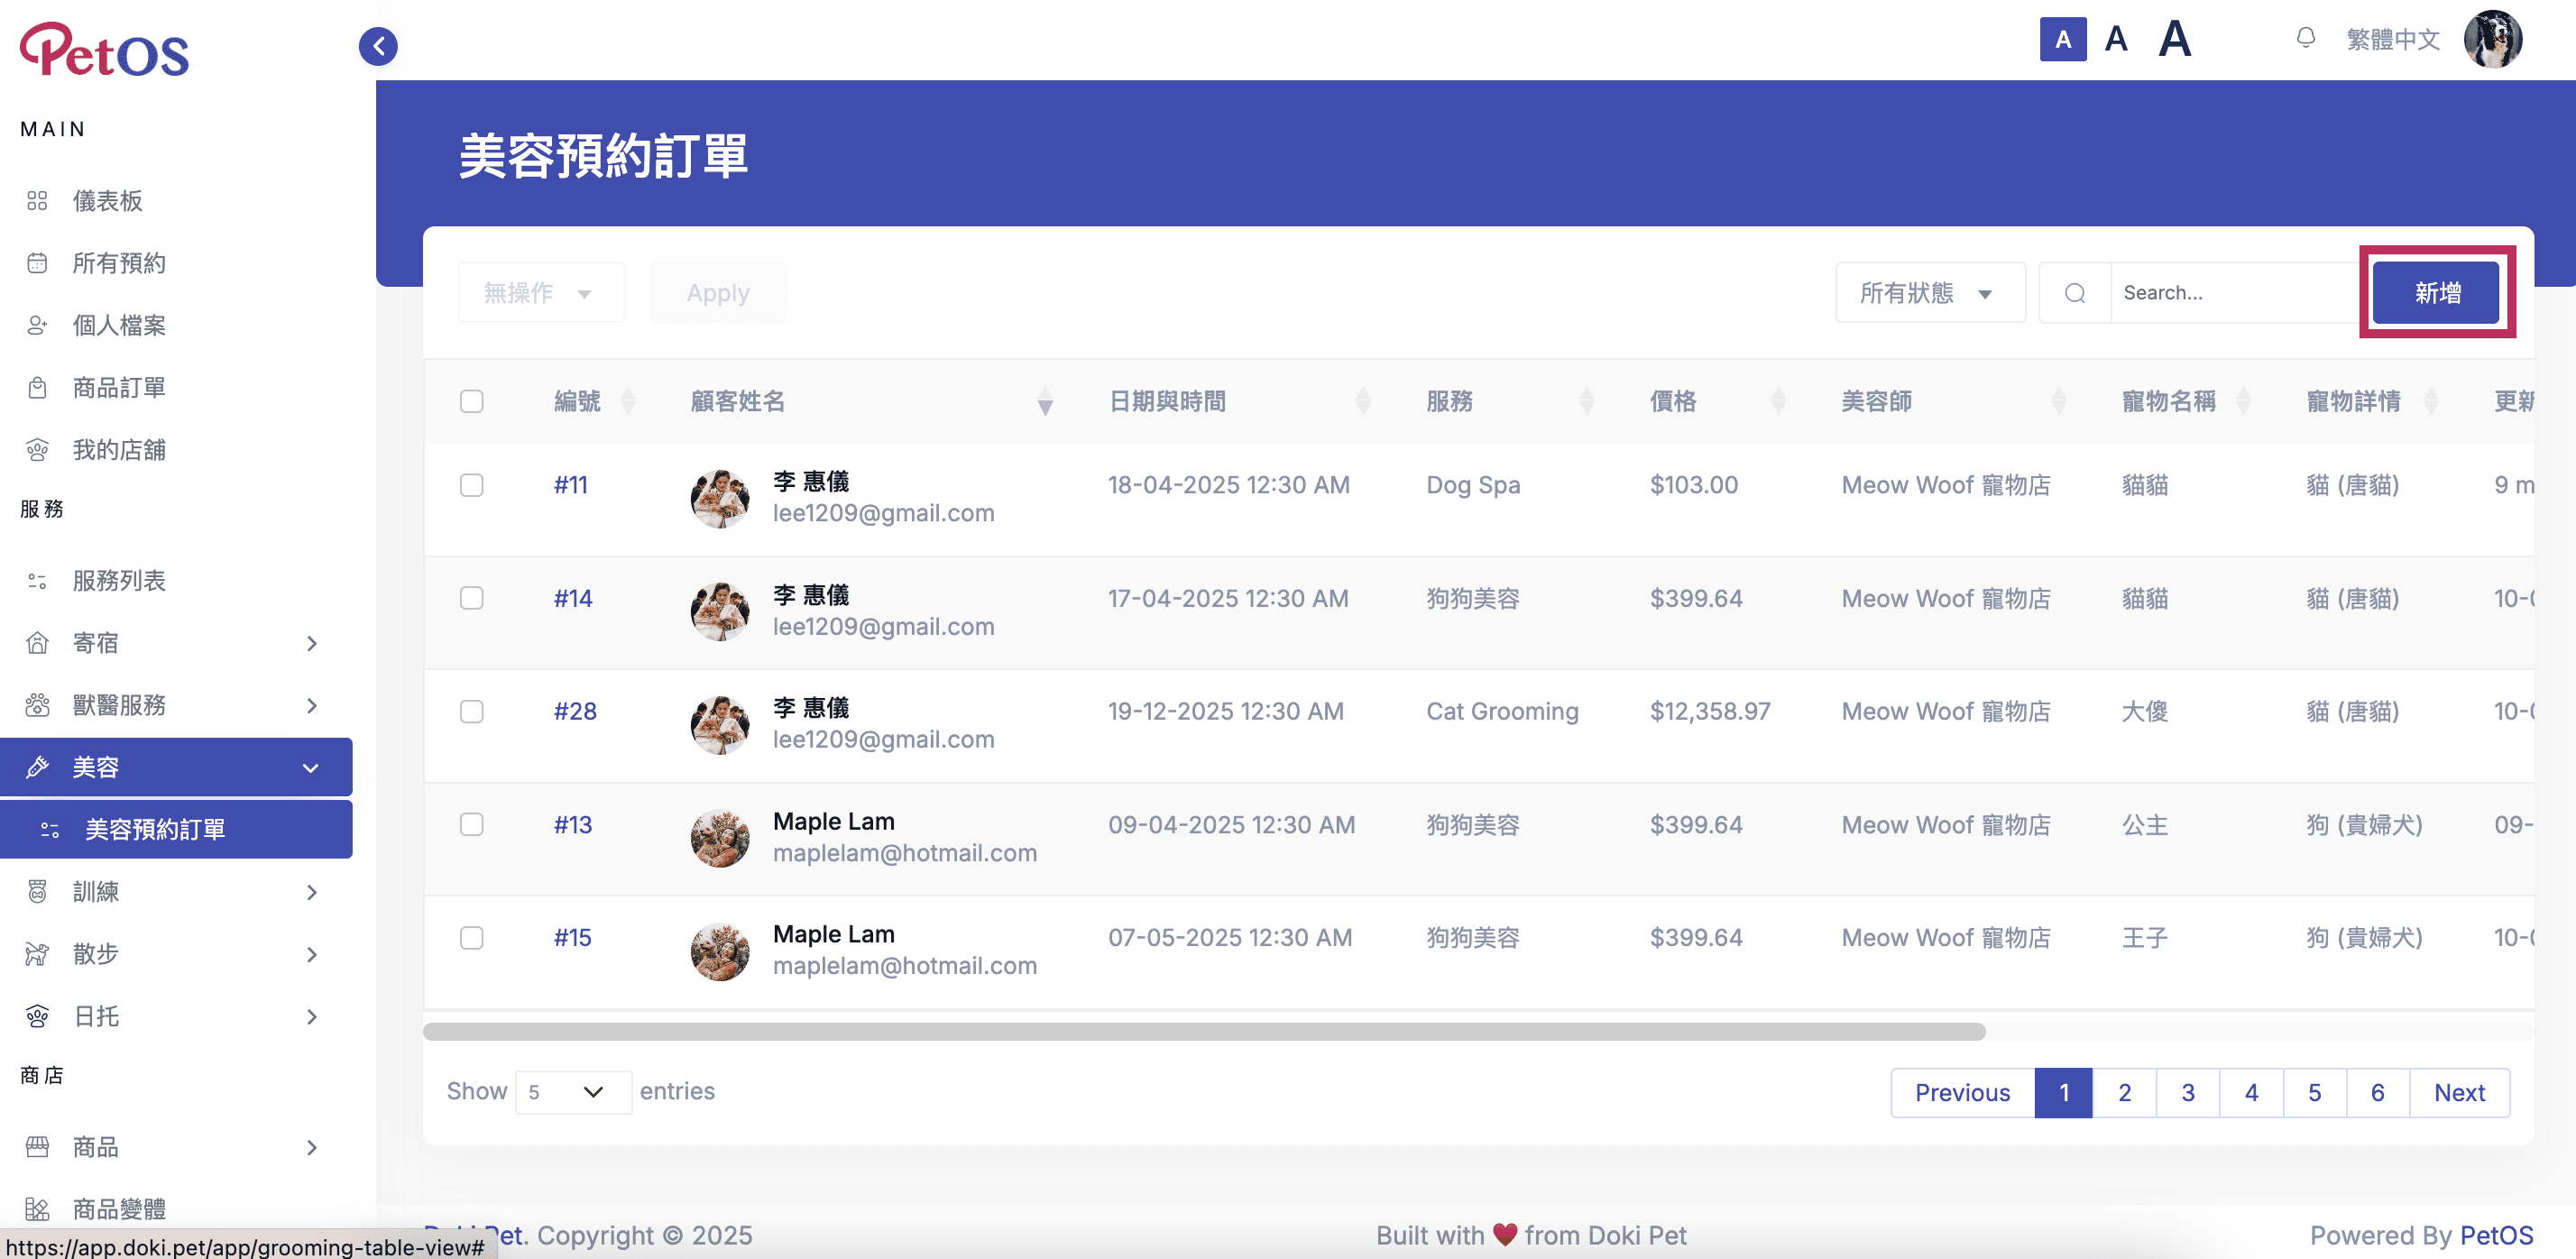Click the 寄宿 house icon
2576x1259 pixels.
tap(37, 643)
